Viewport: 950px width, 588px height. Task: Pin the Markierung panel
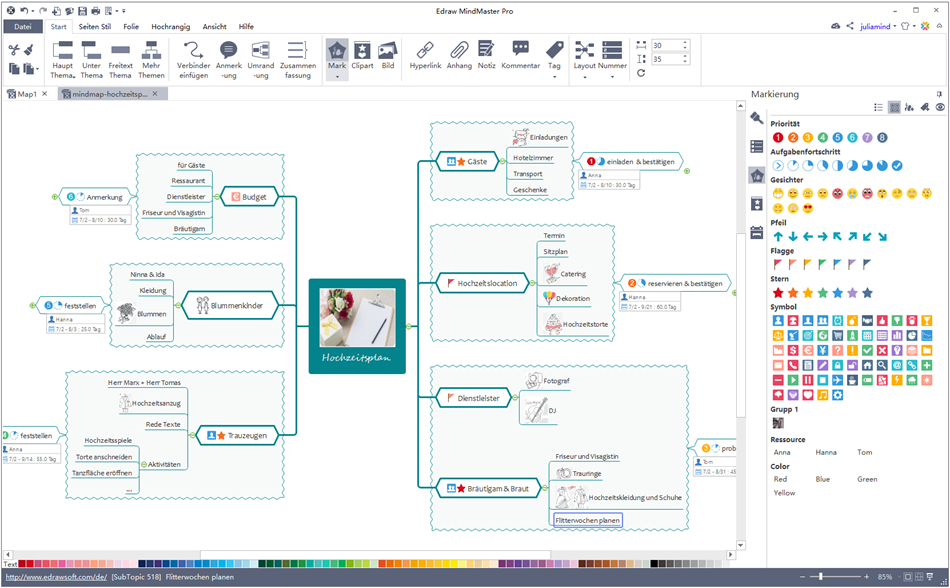(x=939, y=94)
